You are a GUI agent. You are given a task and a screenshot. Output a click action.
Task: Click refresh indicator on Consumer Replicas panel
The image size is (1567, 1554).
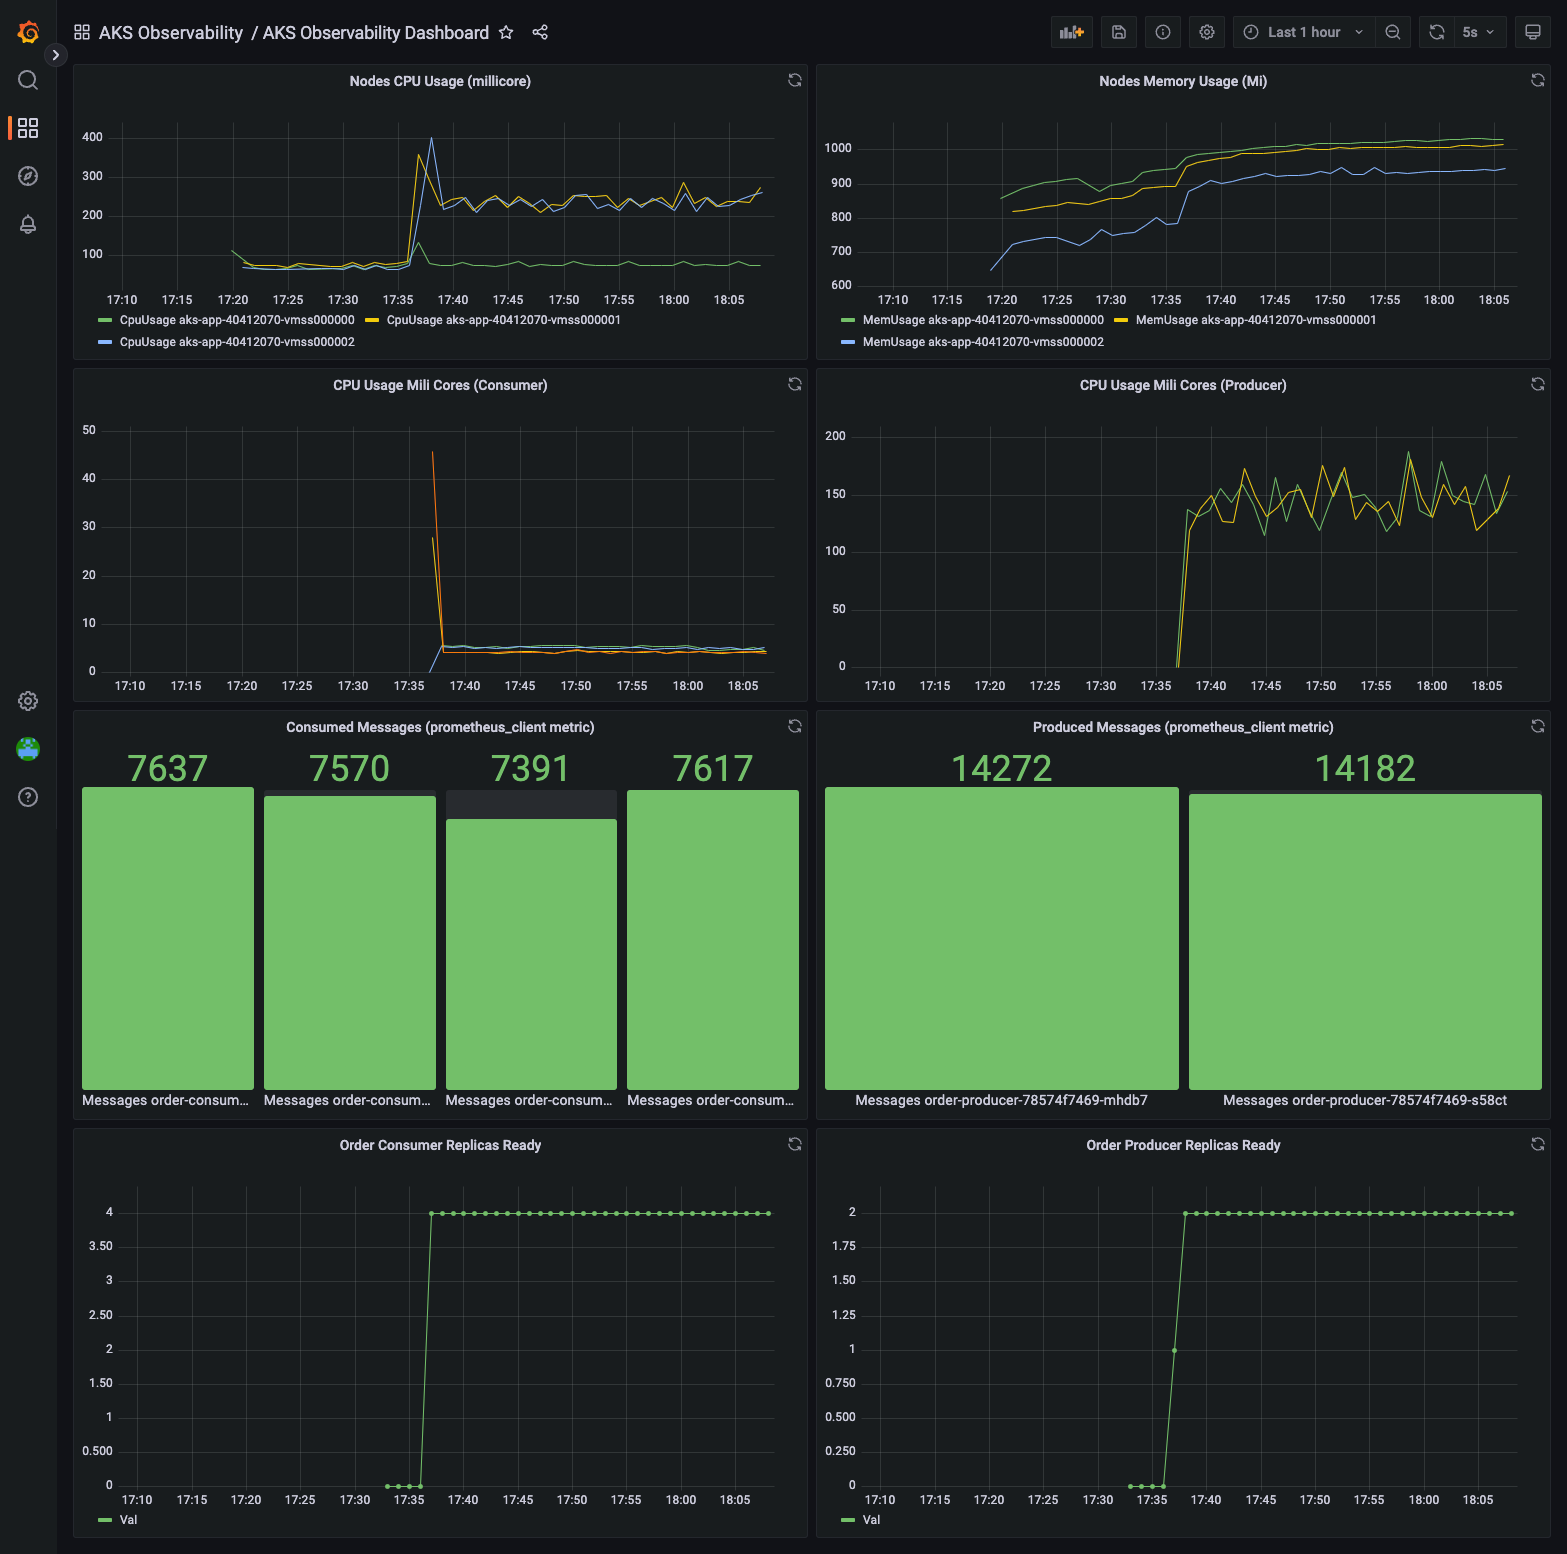(795, 1144)
